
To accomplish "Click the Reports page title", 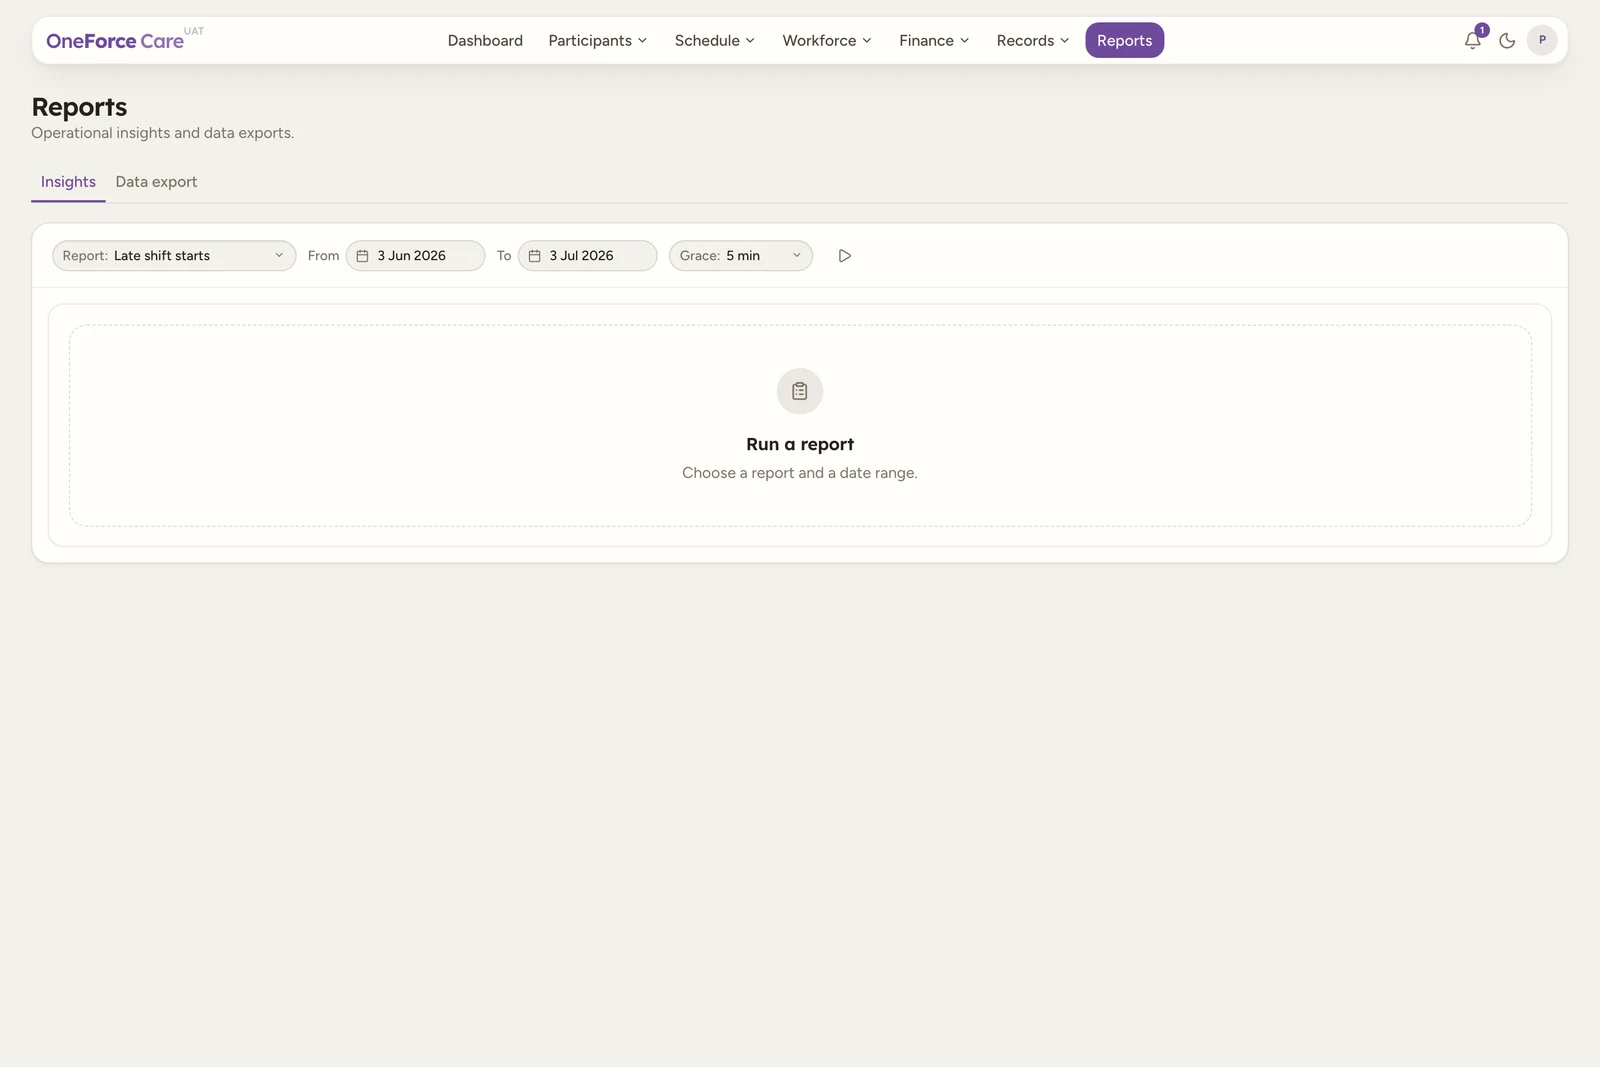I will coord(79,107).
